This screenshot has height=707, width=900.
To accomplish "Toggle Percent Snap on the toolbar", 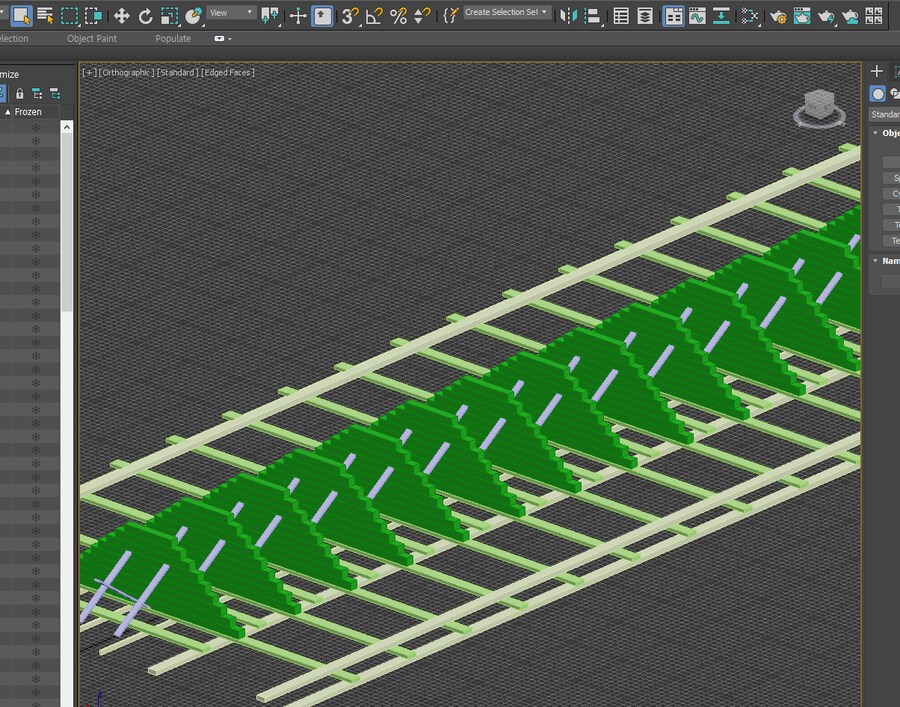I will (x=398, y=15).
